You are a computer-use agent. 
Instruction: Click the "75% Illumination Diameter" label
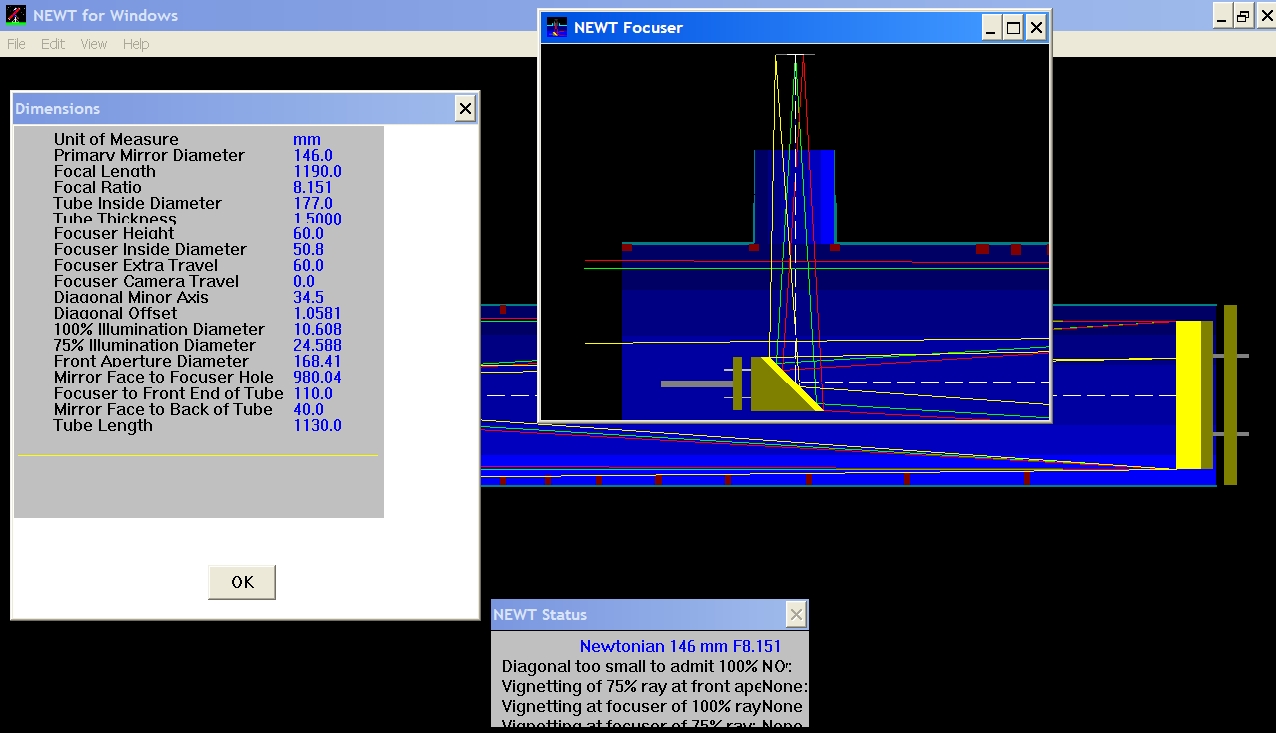click(155, 346)
